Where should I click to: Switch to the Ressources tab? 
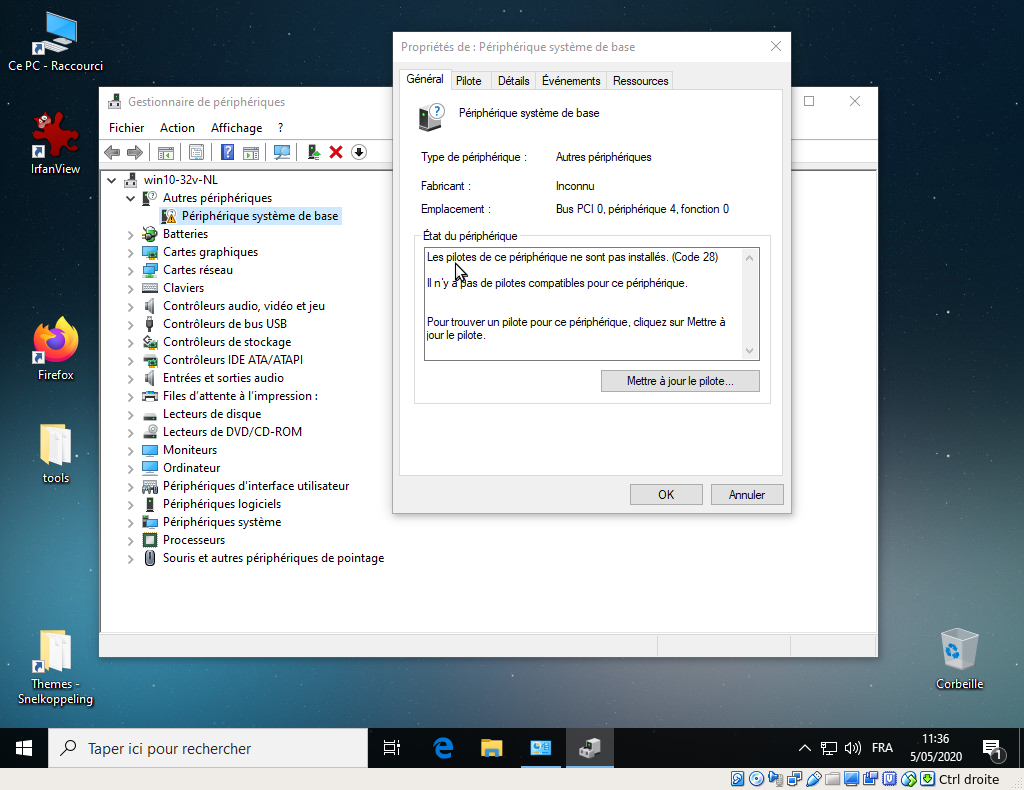click(640, 81)
